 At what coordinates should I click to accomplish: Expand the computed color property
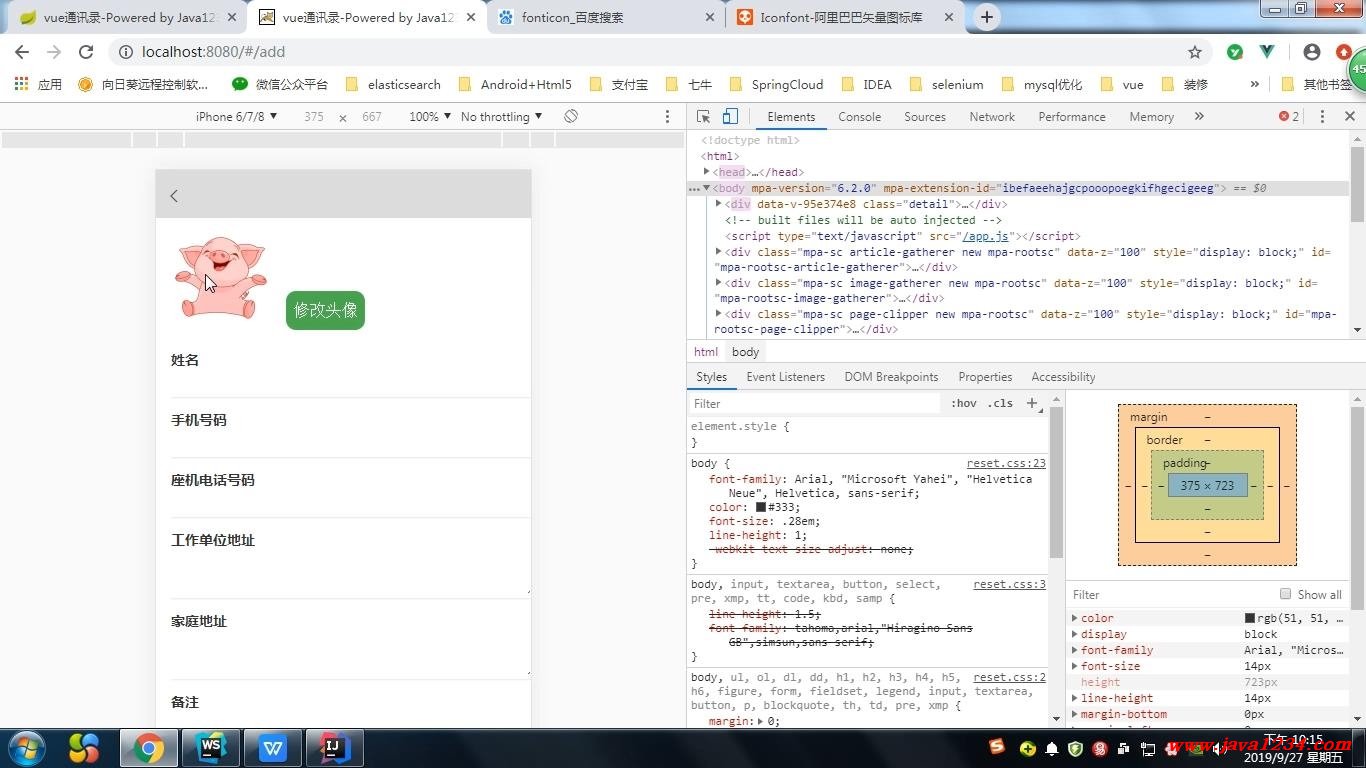pos(1075,618)
